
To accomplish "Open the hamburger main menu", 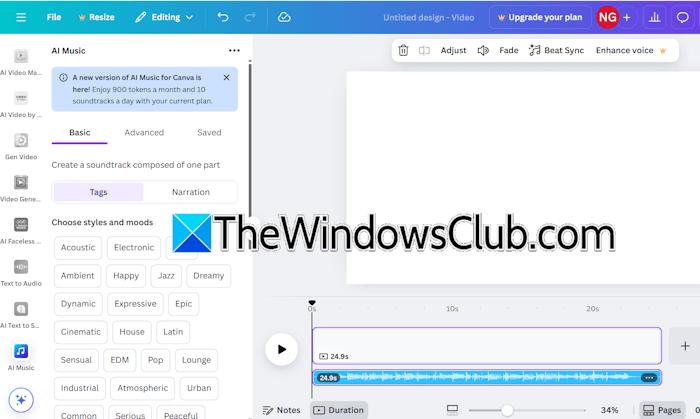I will coord(21,17).
